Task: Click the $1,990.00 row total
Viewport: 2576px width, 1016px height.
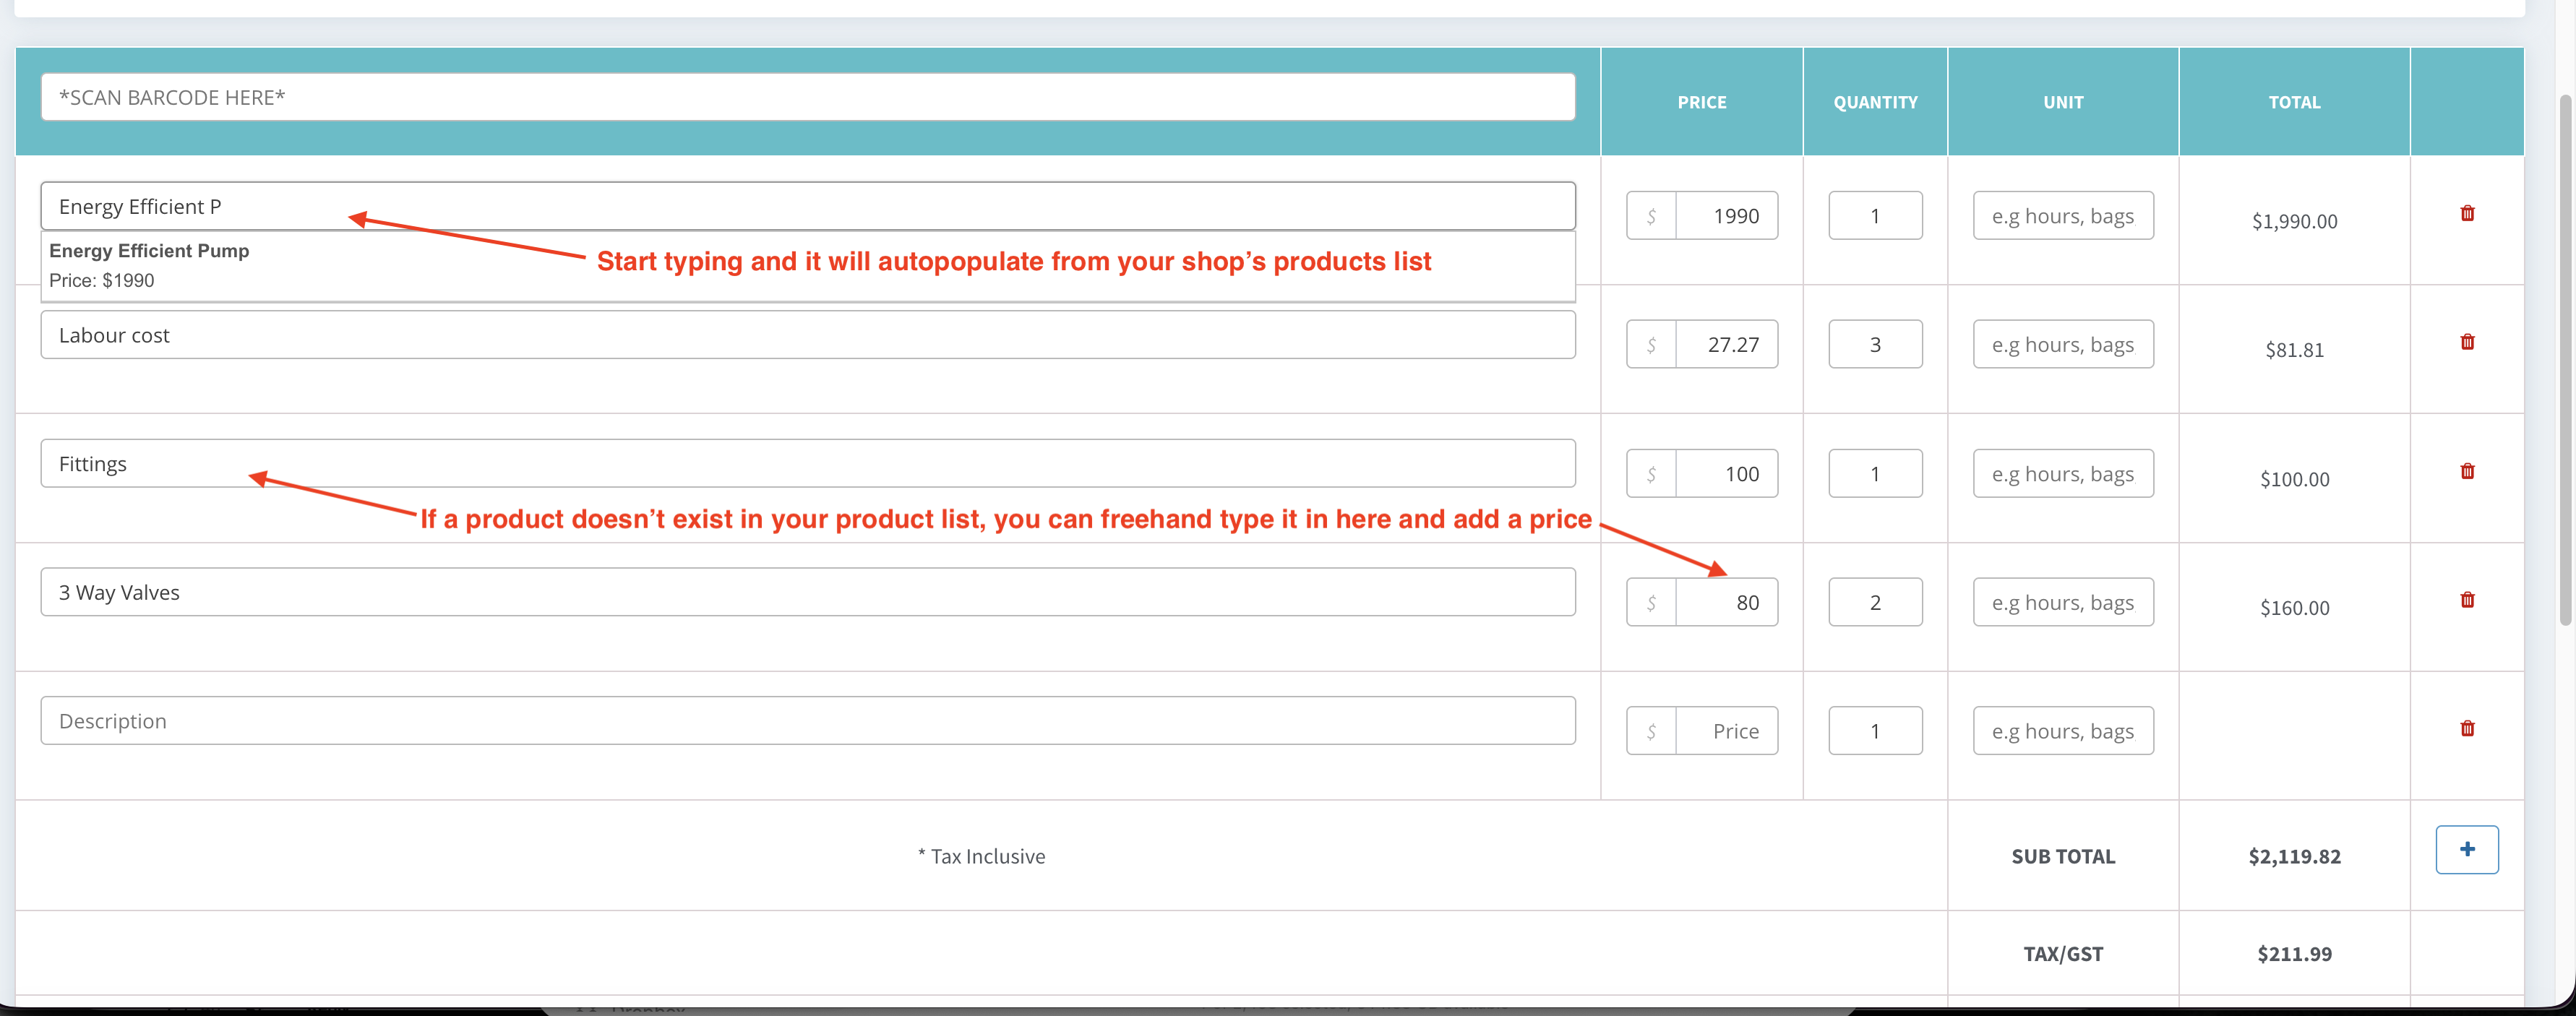Action: point(2294,221)
